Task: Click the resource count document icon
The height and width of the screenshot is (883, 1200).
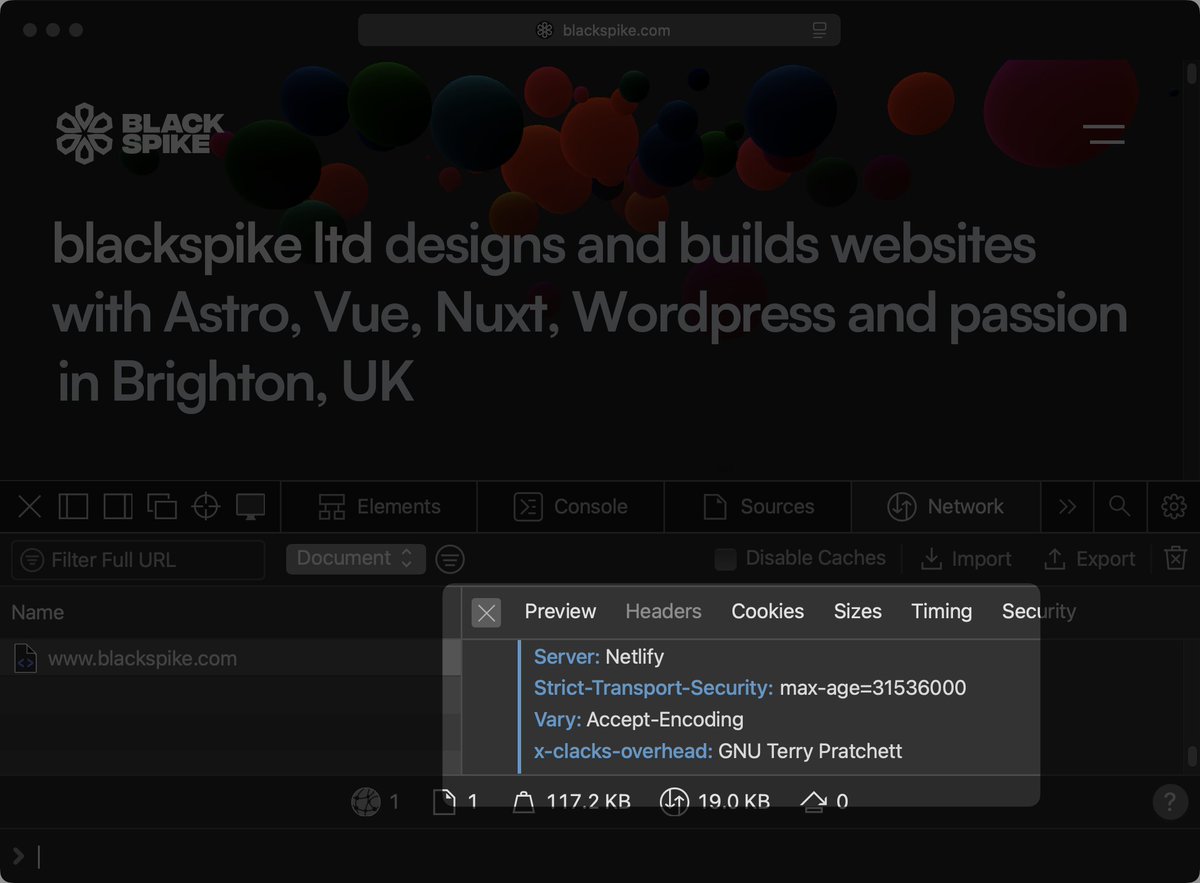Action: click(446, 801)
